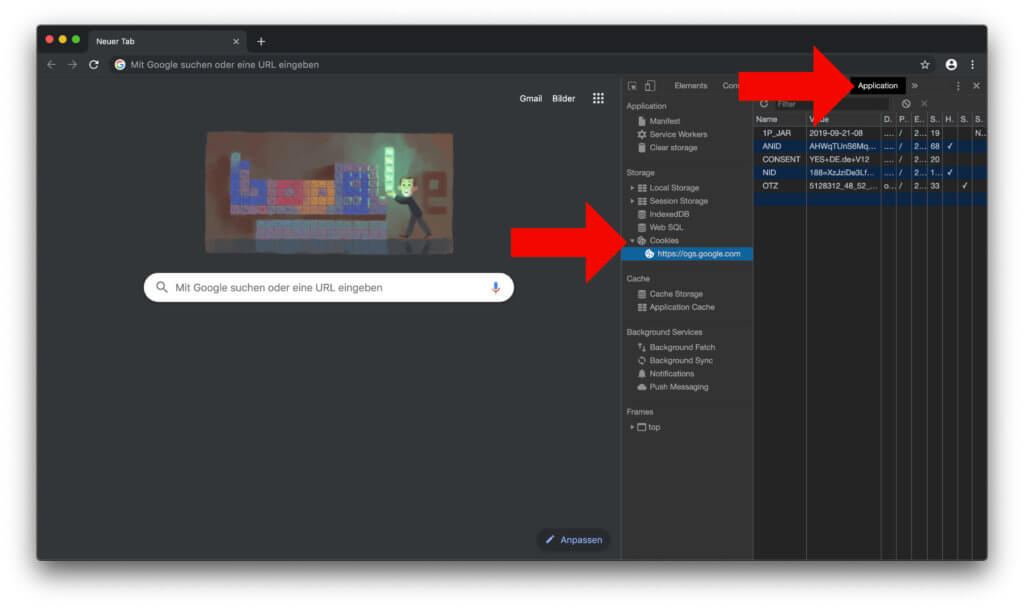1024x609 pixels.
Task: Switch to the Elements tab in DevTools
Action: pos(690,86)
